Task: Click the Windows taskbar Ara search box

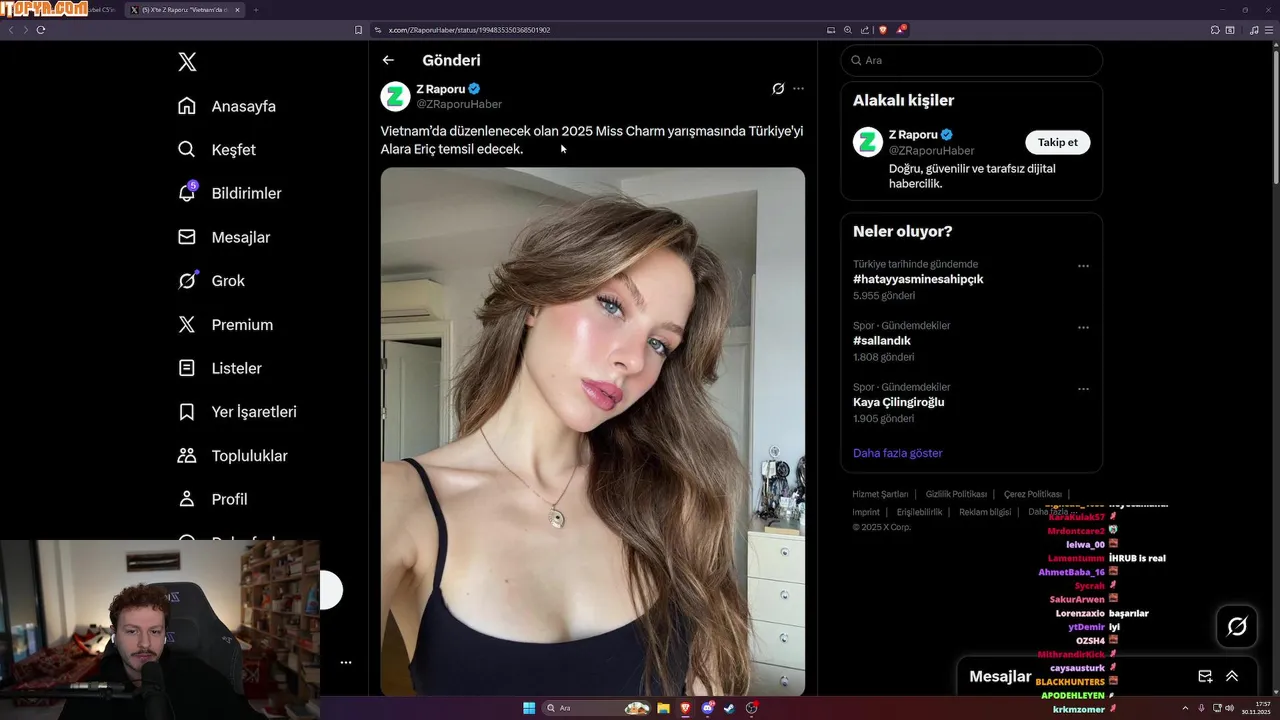Action: 597,708
